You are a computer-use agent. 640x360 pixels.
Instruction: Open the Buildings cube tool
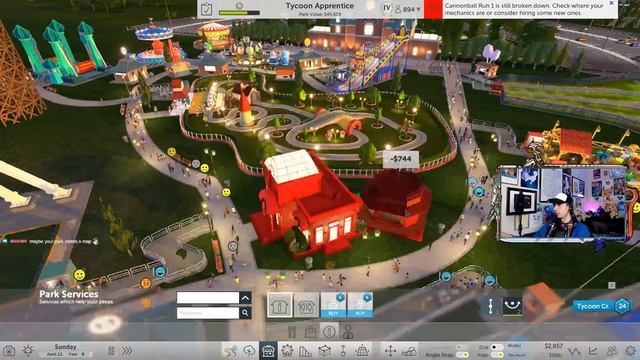coord(324,351)
